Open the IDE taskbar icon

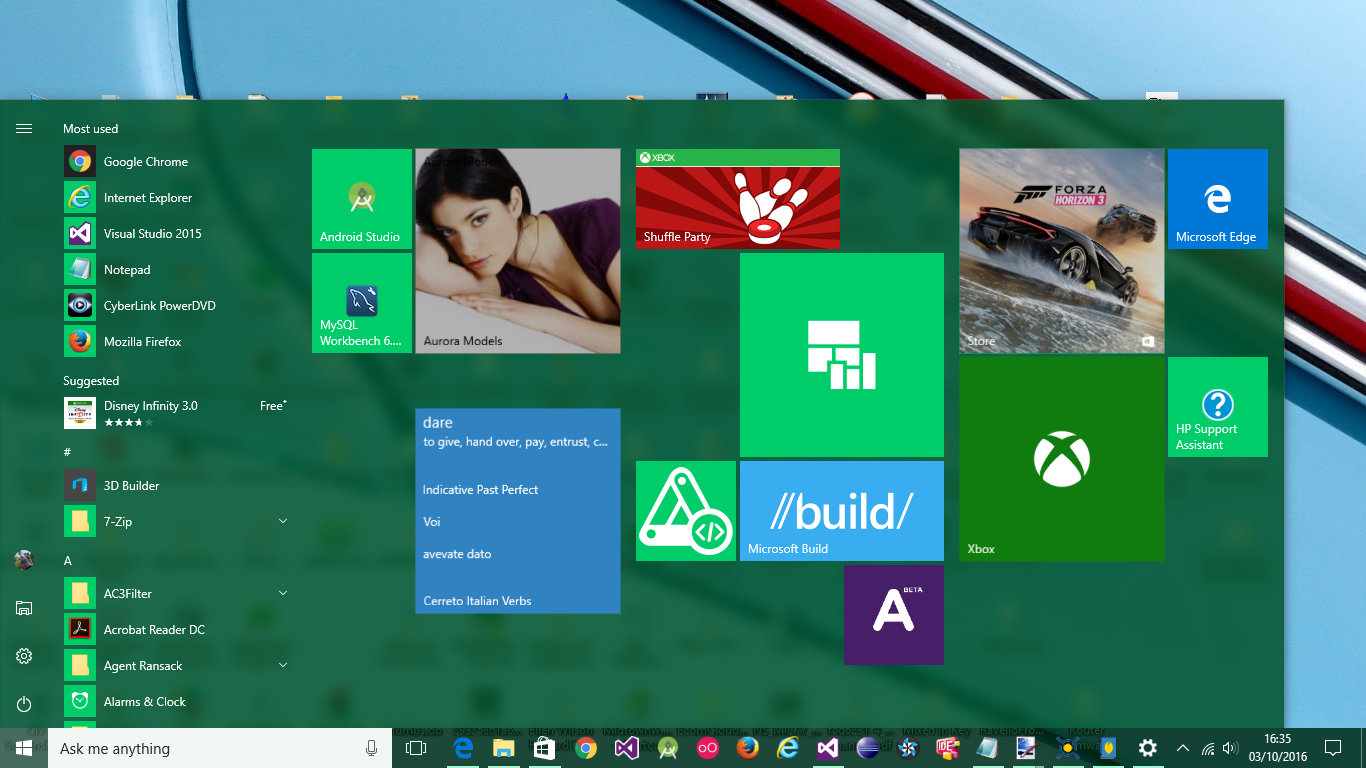[948, 748]
